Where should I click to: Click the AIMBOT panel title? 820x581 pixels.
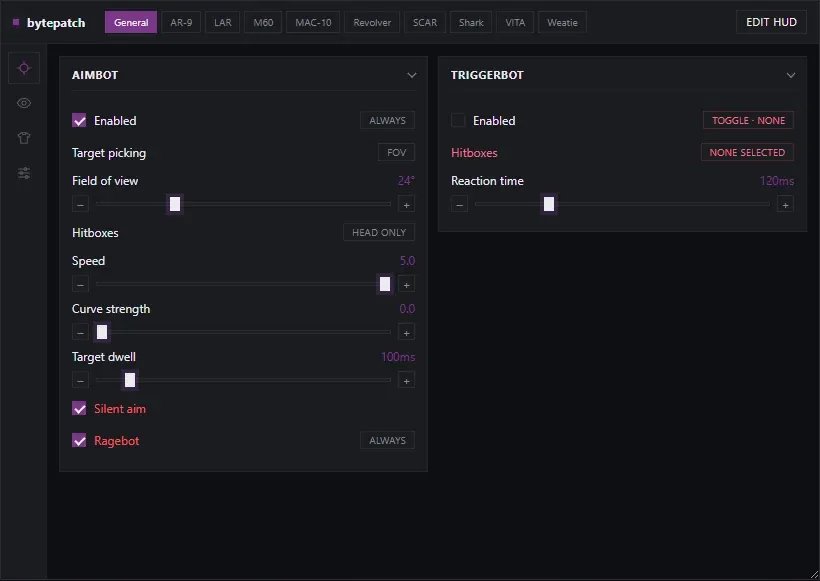tap(95, 75)
